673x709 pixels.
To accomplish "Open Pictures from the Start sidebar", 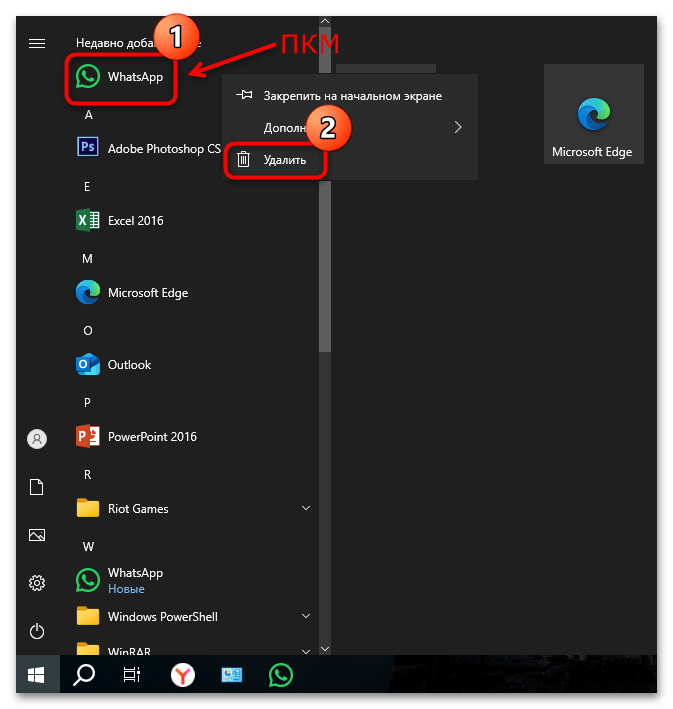I will 37,535.
